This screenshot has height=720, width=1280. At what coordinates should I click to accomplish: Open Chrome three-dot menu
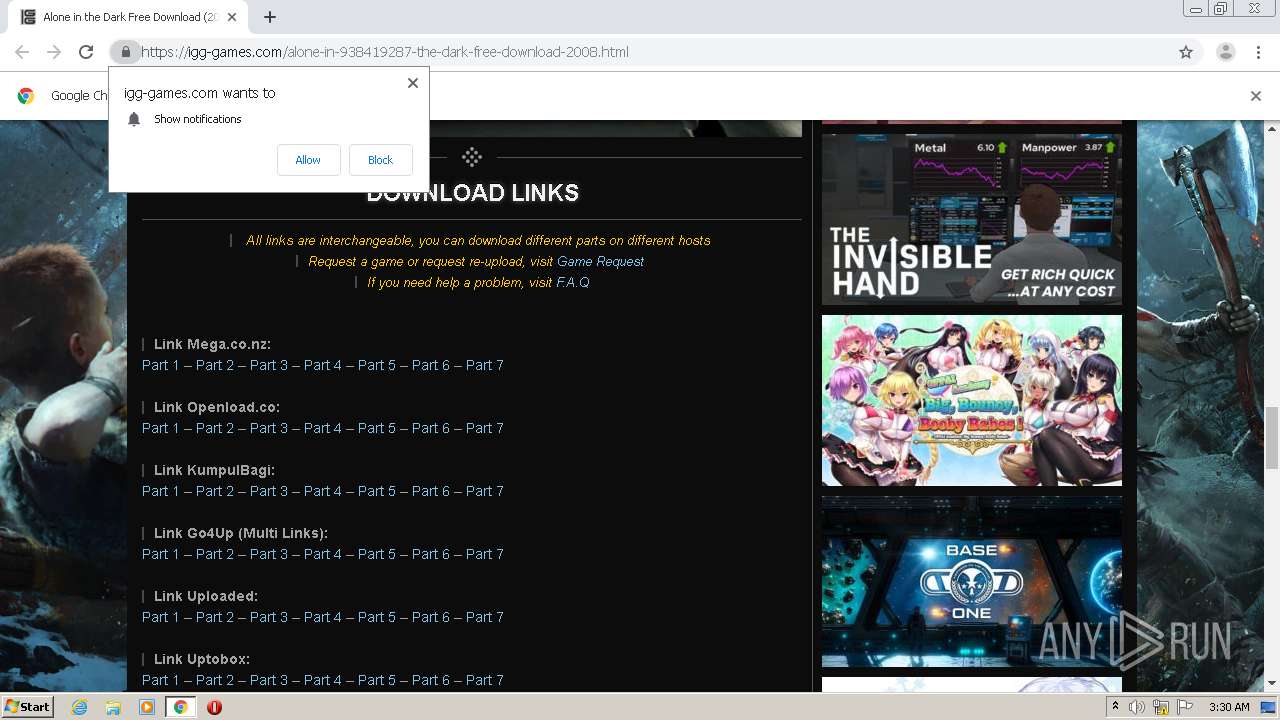coord(1258,52)
